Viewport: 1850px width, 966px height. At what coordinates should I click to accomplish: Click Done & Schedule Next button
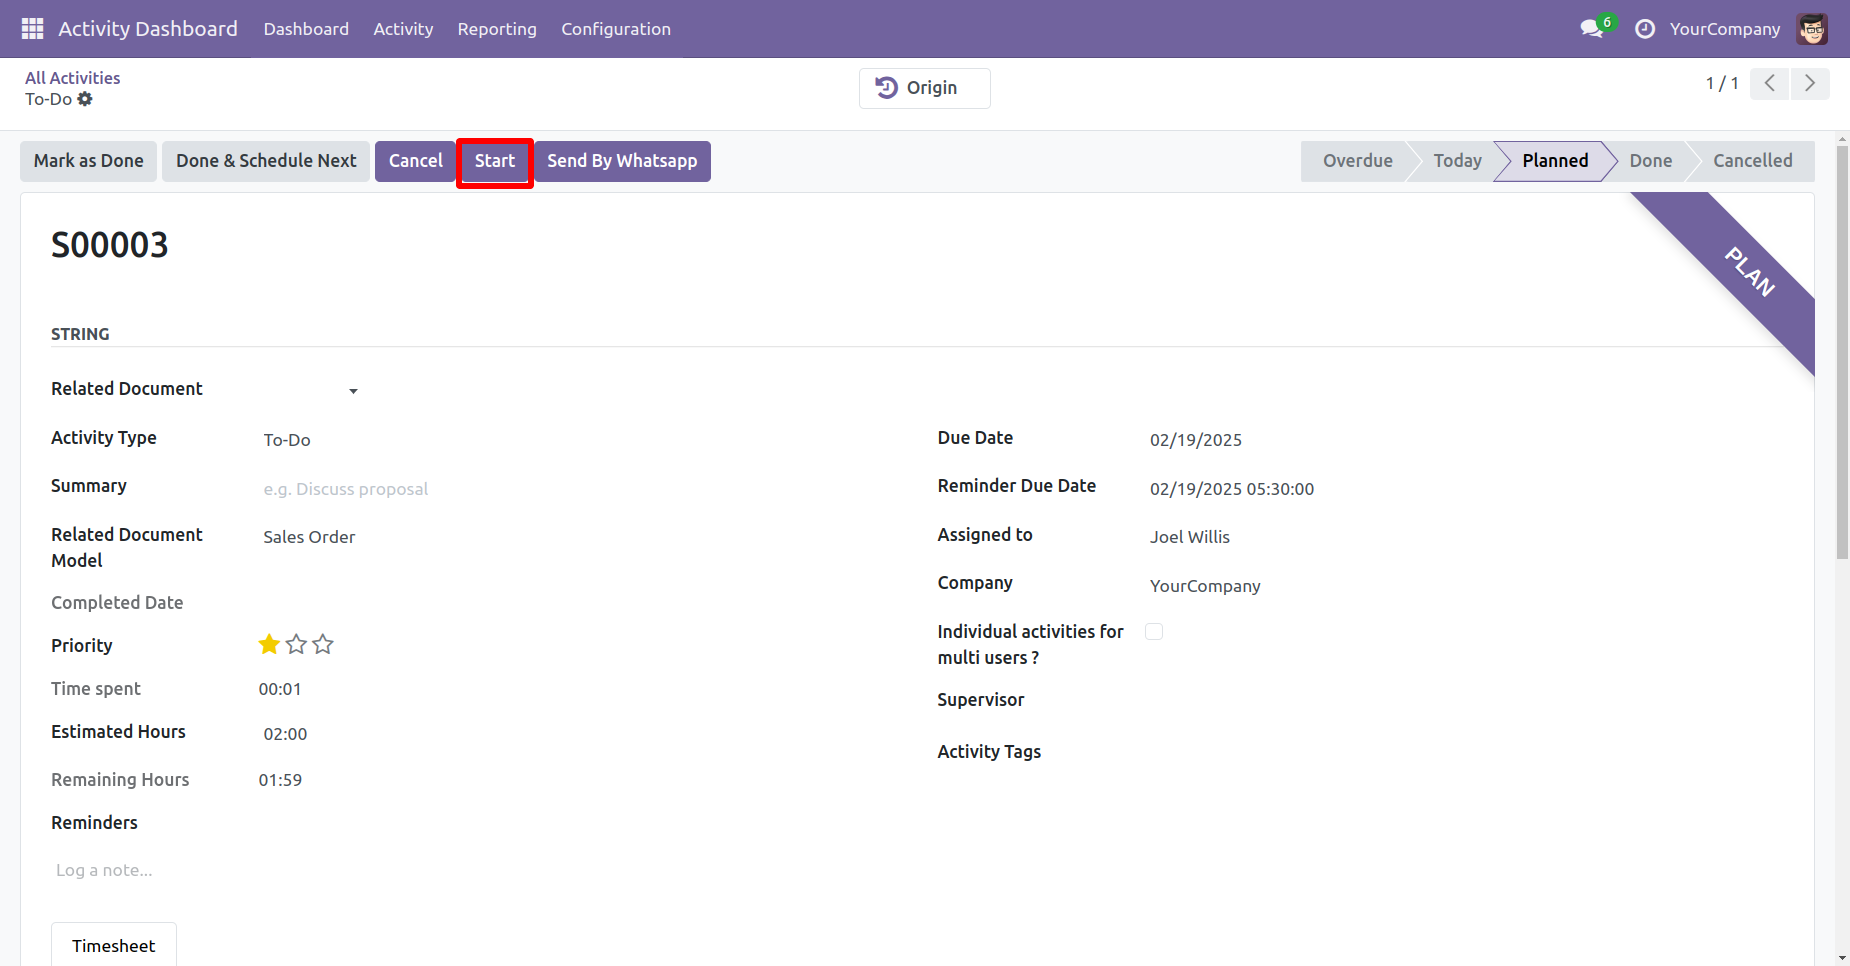tap(266, 161)
